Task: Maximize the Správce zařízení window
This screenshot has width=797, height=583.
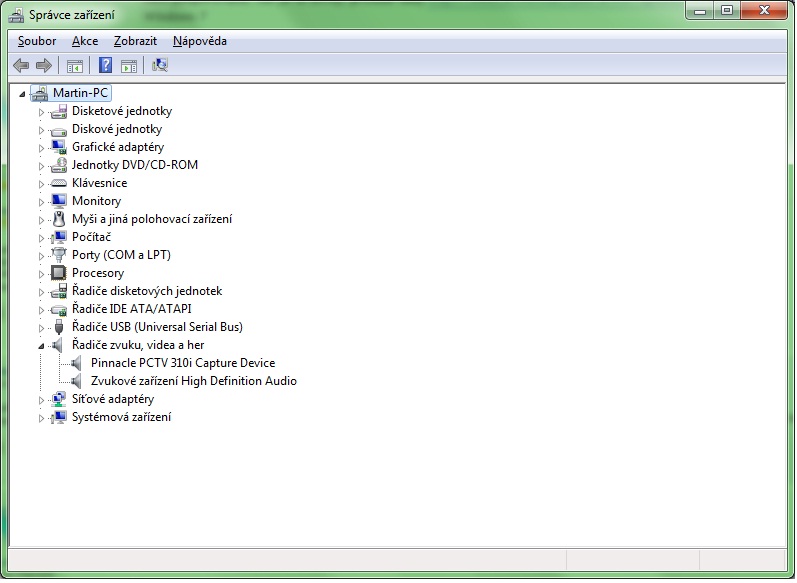Action: click(727, 10)
